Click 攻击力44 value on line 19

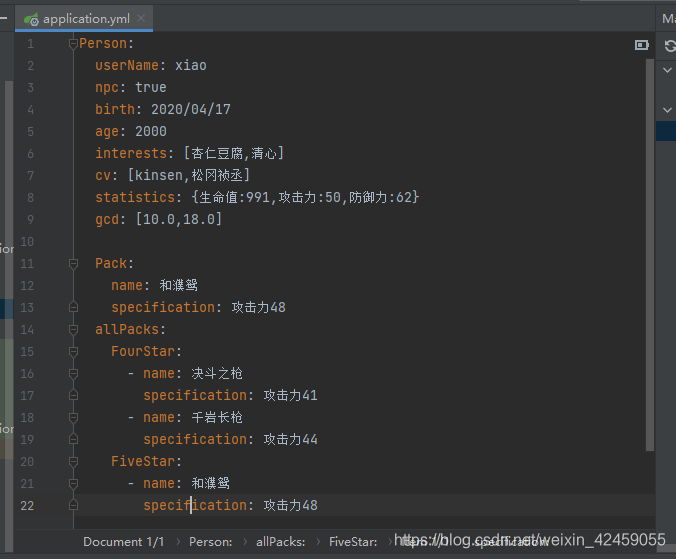(x=291, y=439)
